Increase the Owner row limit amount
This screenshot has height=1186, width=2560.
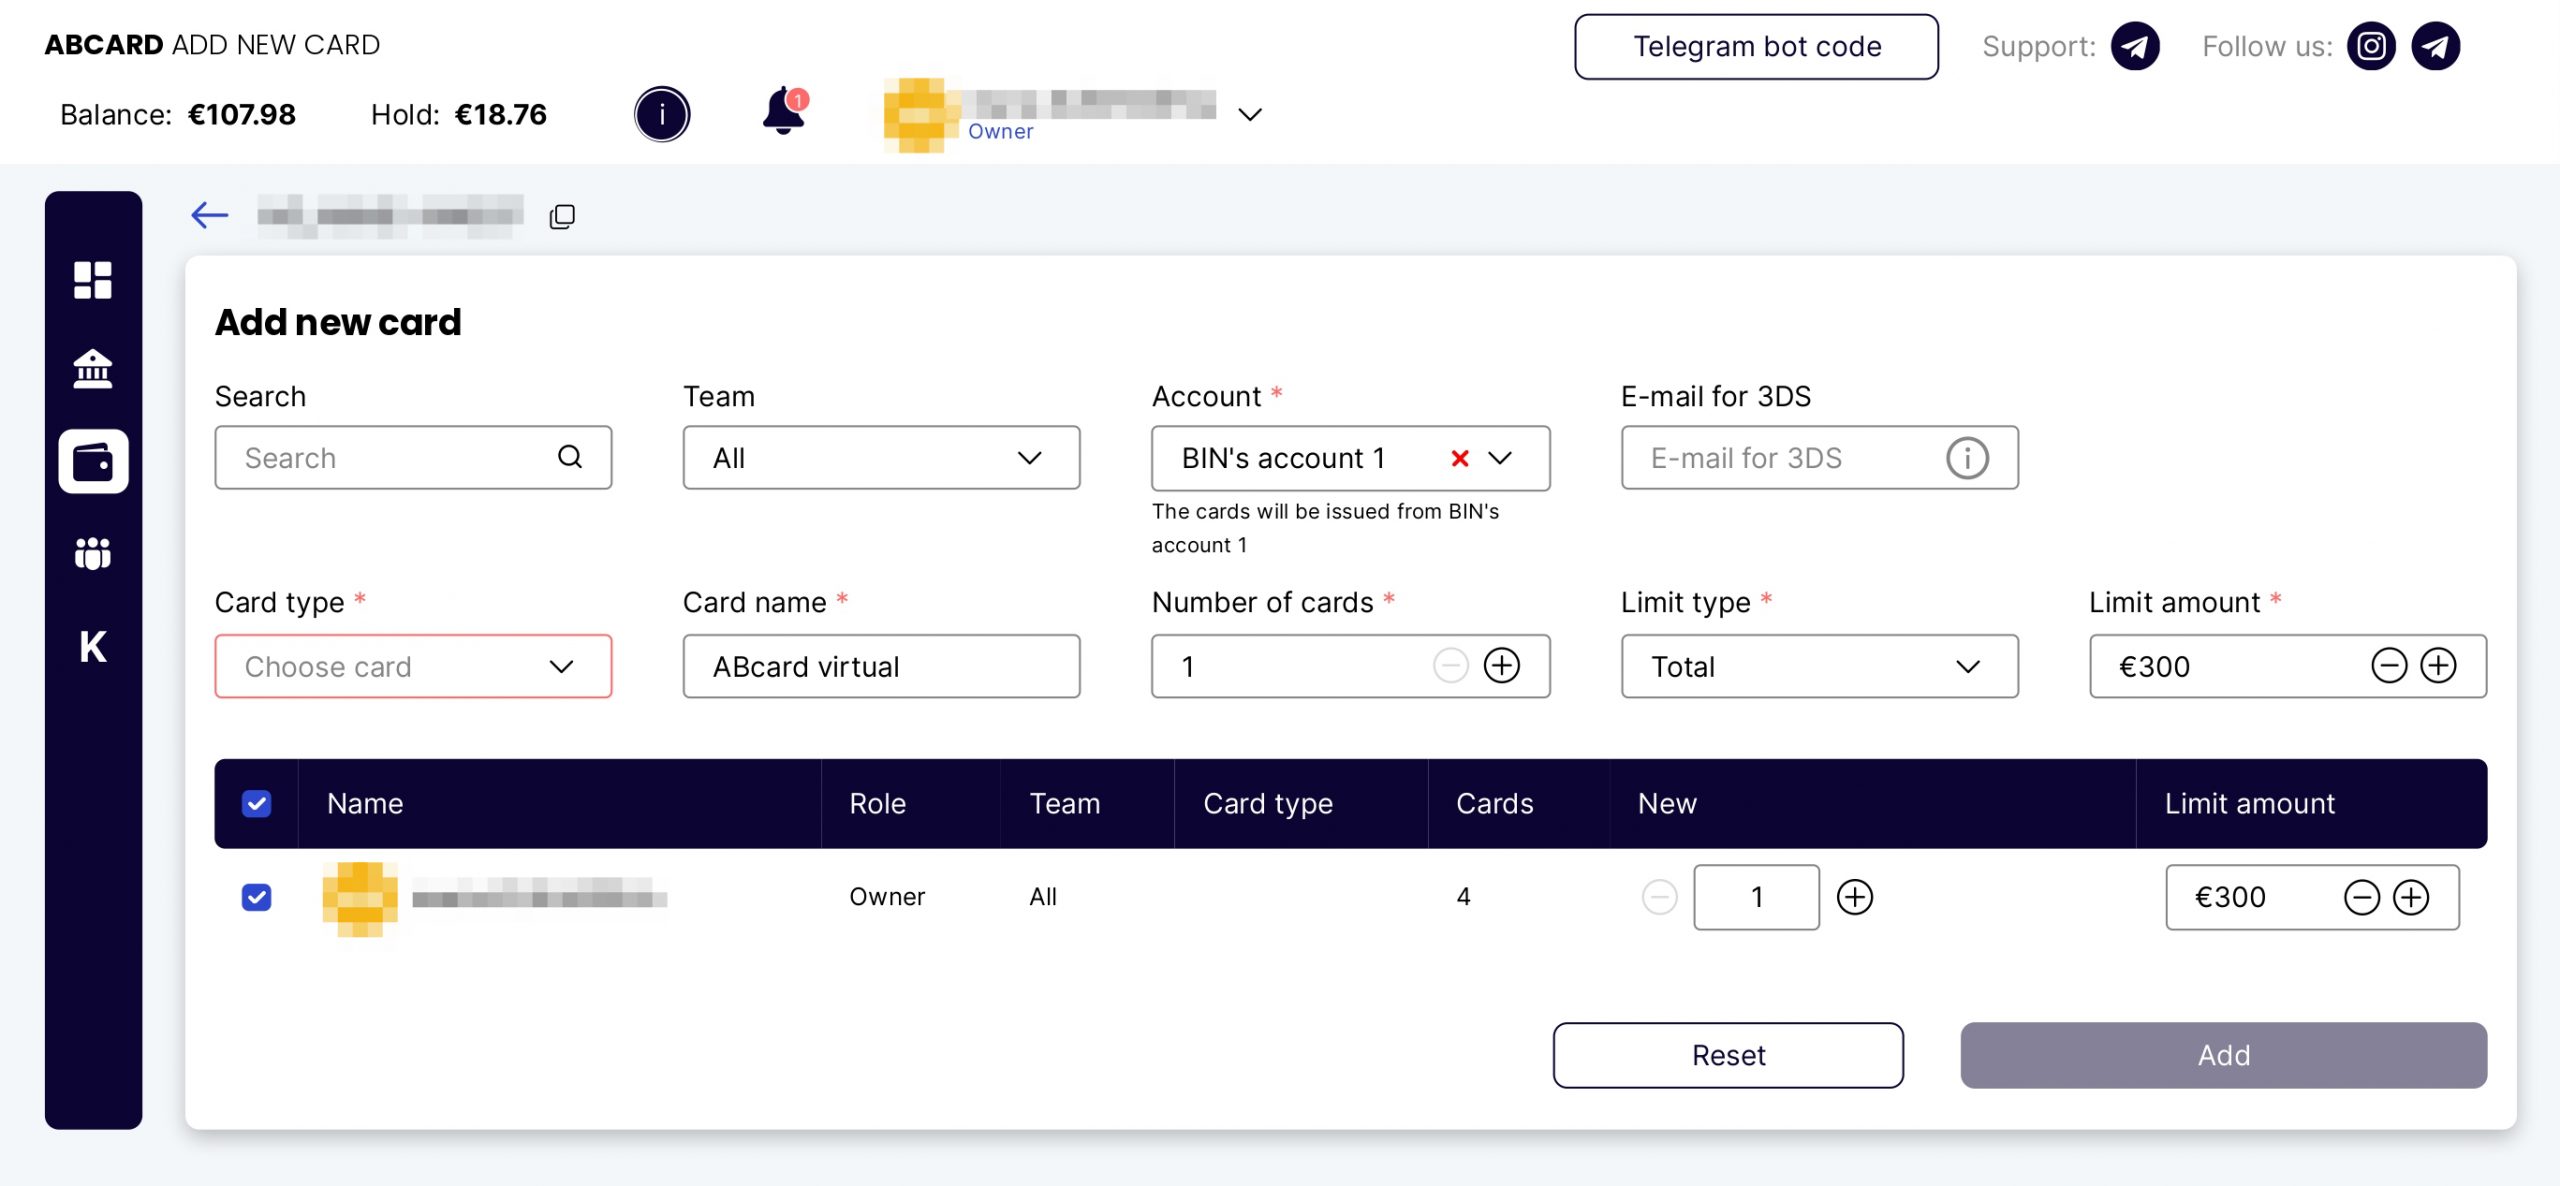pyautogui.click(x=2411, y=897)
